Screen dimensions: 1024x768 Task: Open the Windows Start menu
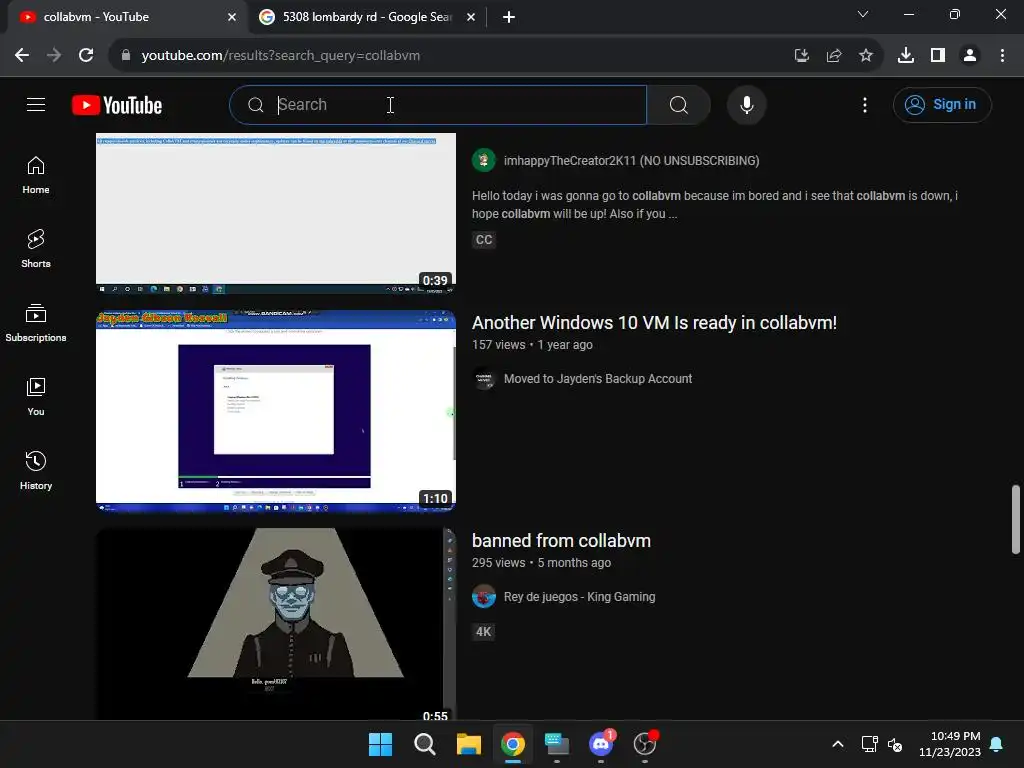click(x=380, y=744)
